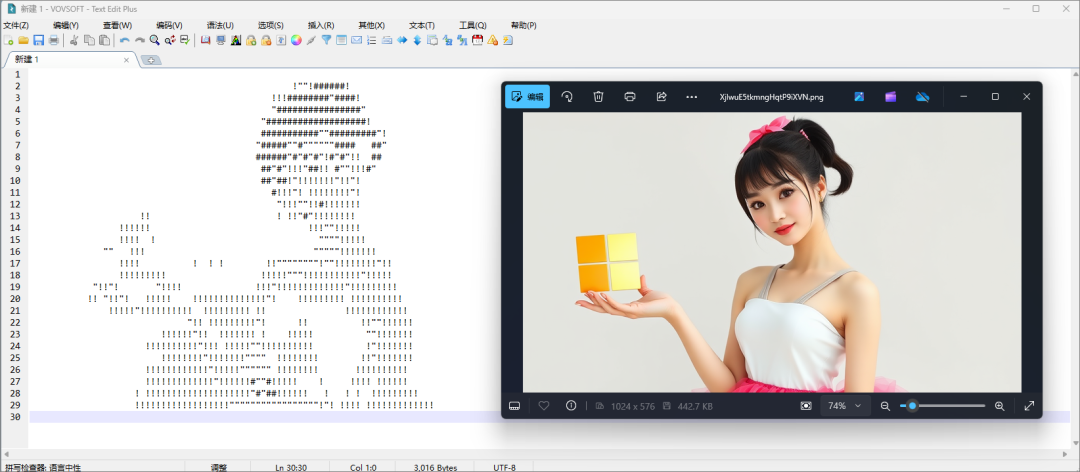This screenshot has width=1080, height=472.
Task: Rotate the image in Photos viewer
Action: (567, 96)
